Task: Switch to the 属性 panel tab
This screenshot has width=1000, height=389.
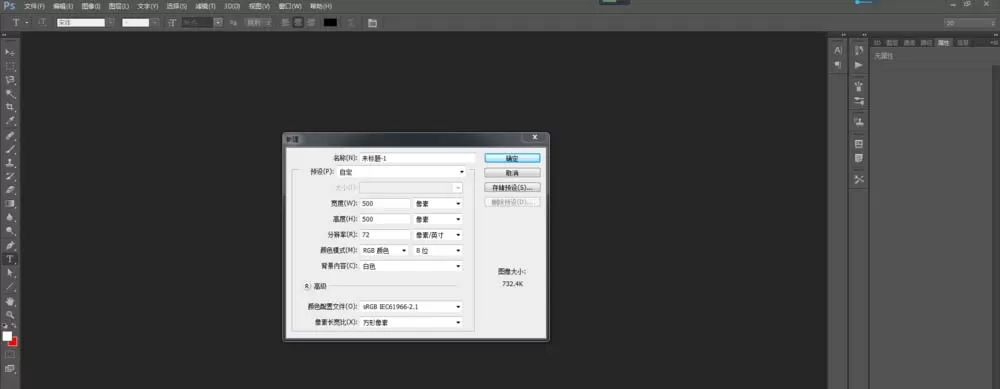Action: pos(943,43)
